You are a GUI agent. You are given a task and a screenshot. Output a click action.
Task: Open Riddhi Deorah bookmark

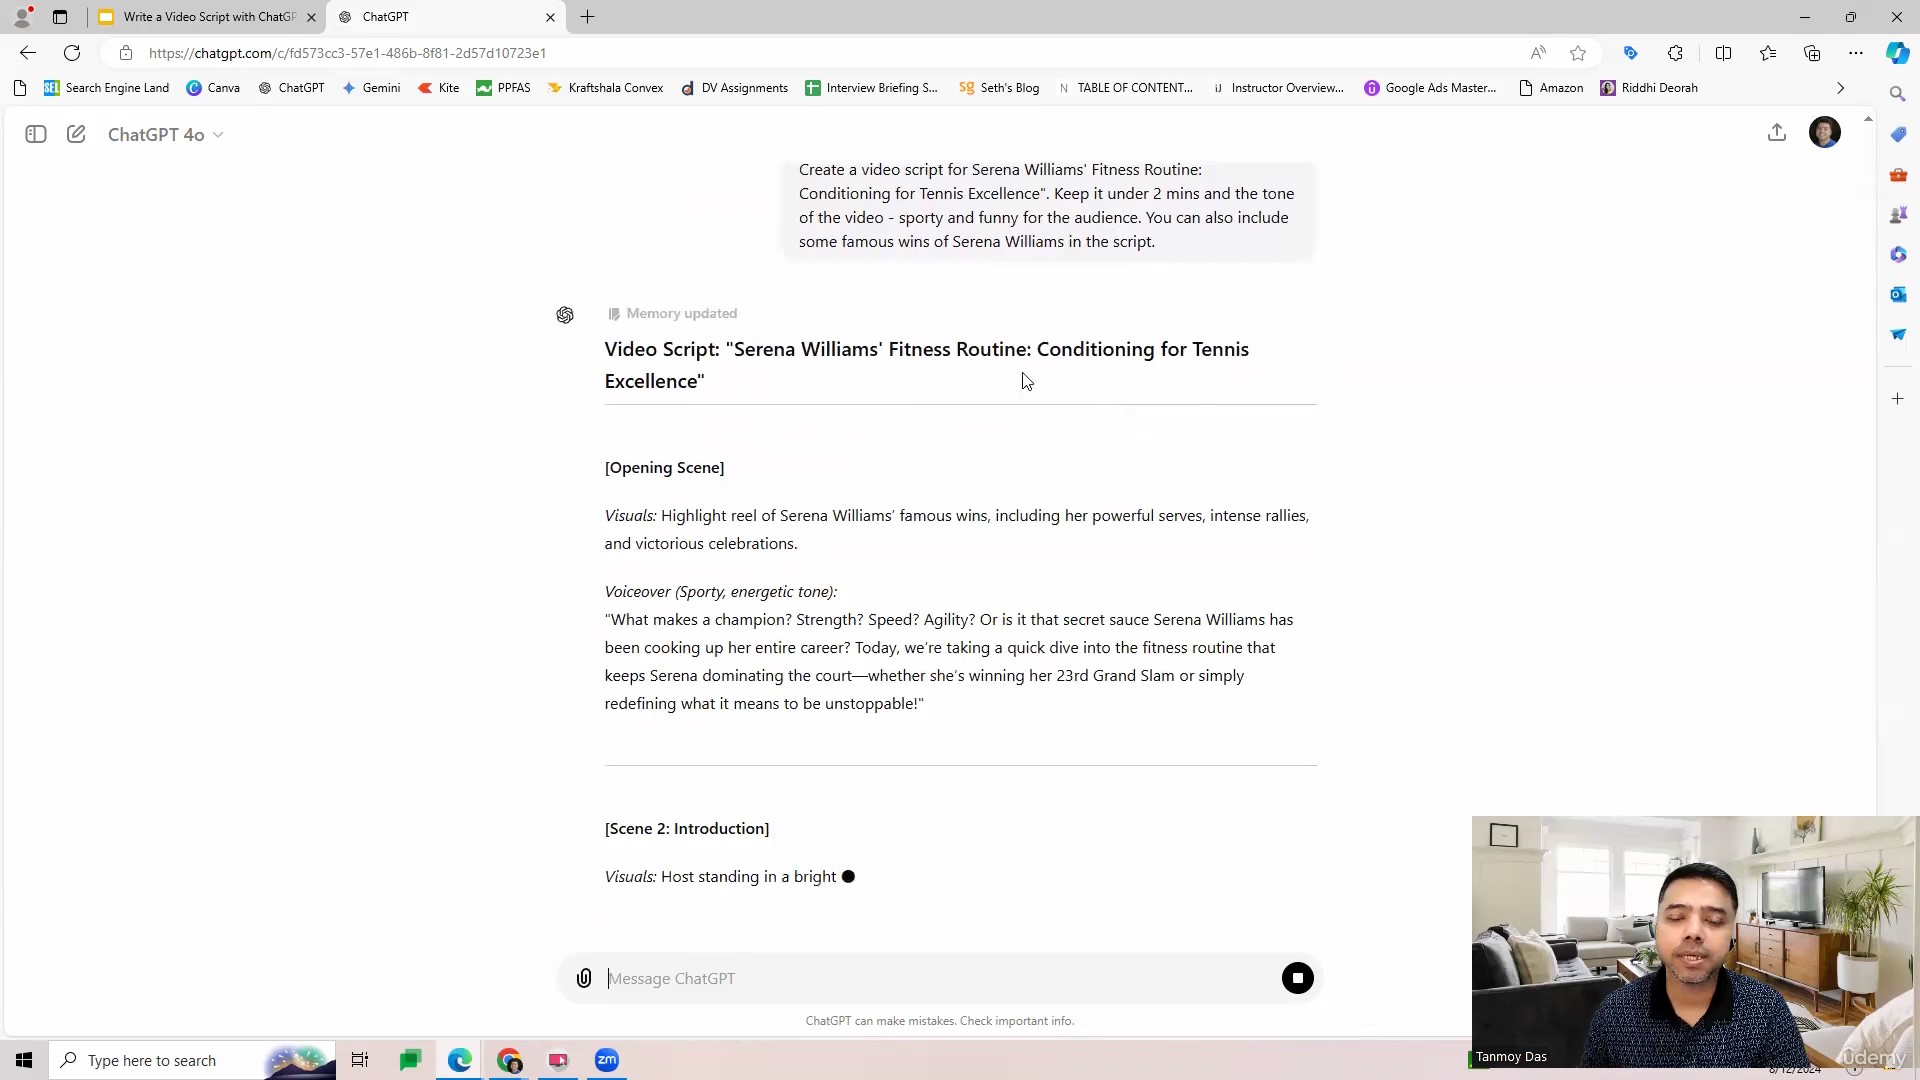click(1649, 88)
